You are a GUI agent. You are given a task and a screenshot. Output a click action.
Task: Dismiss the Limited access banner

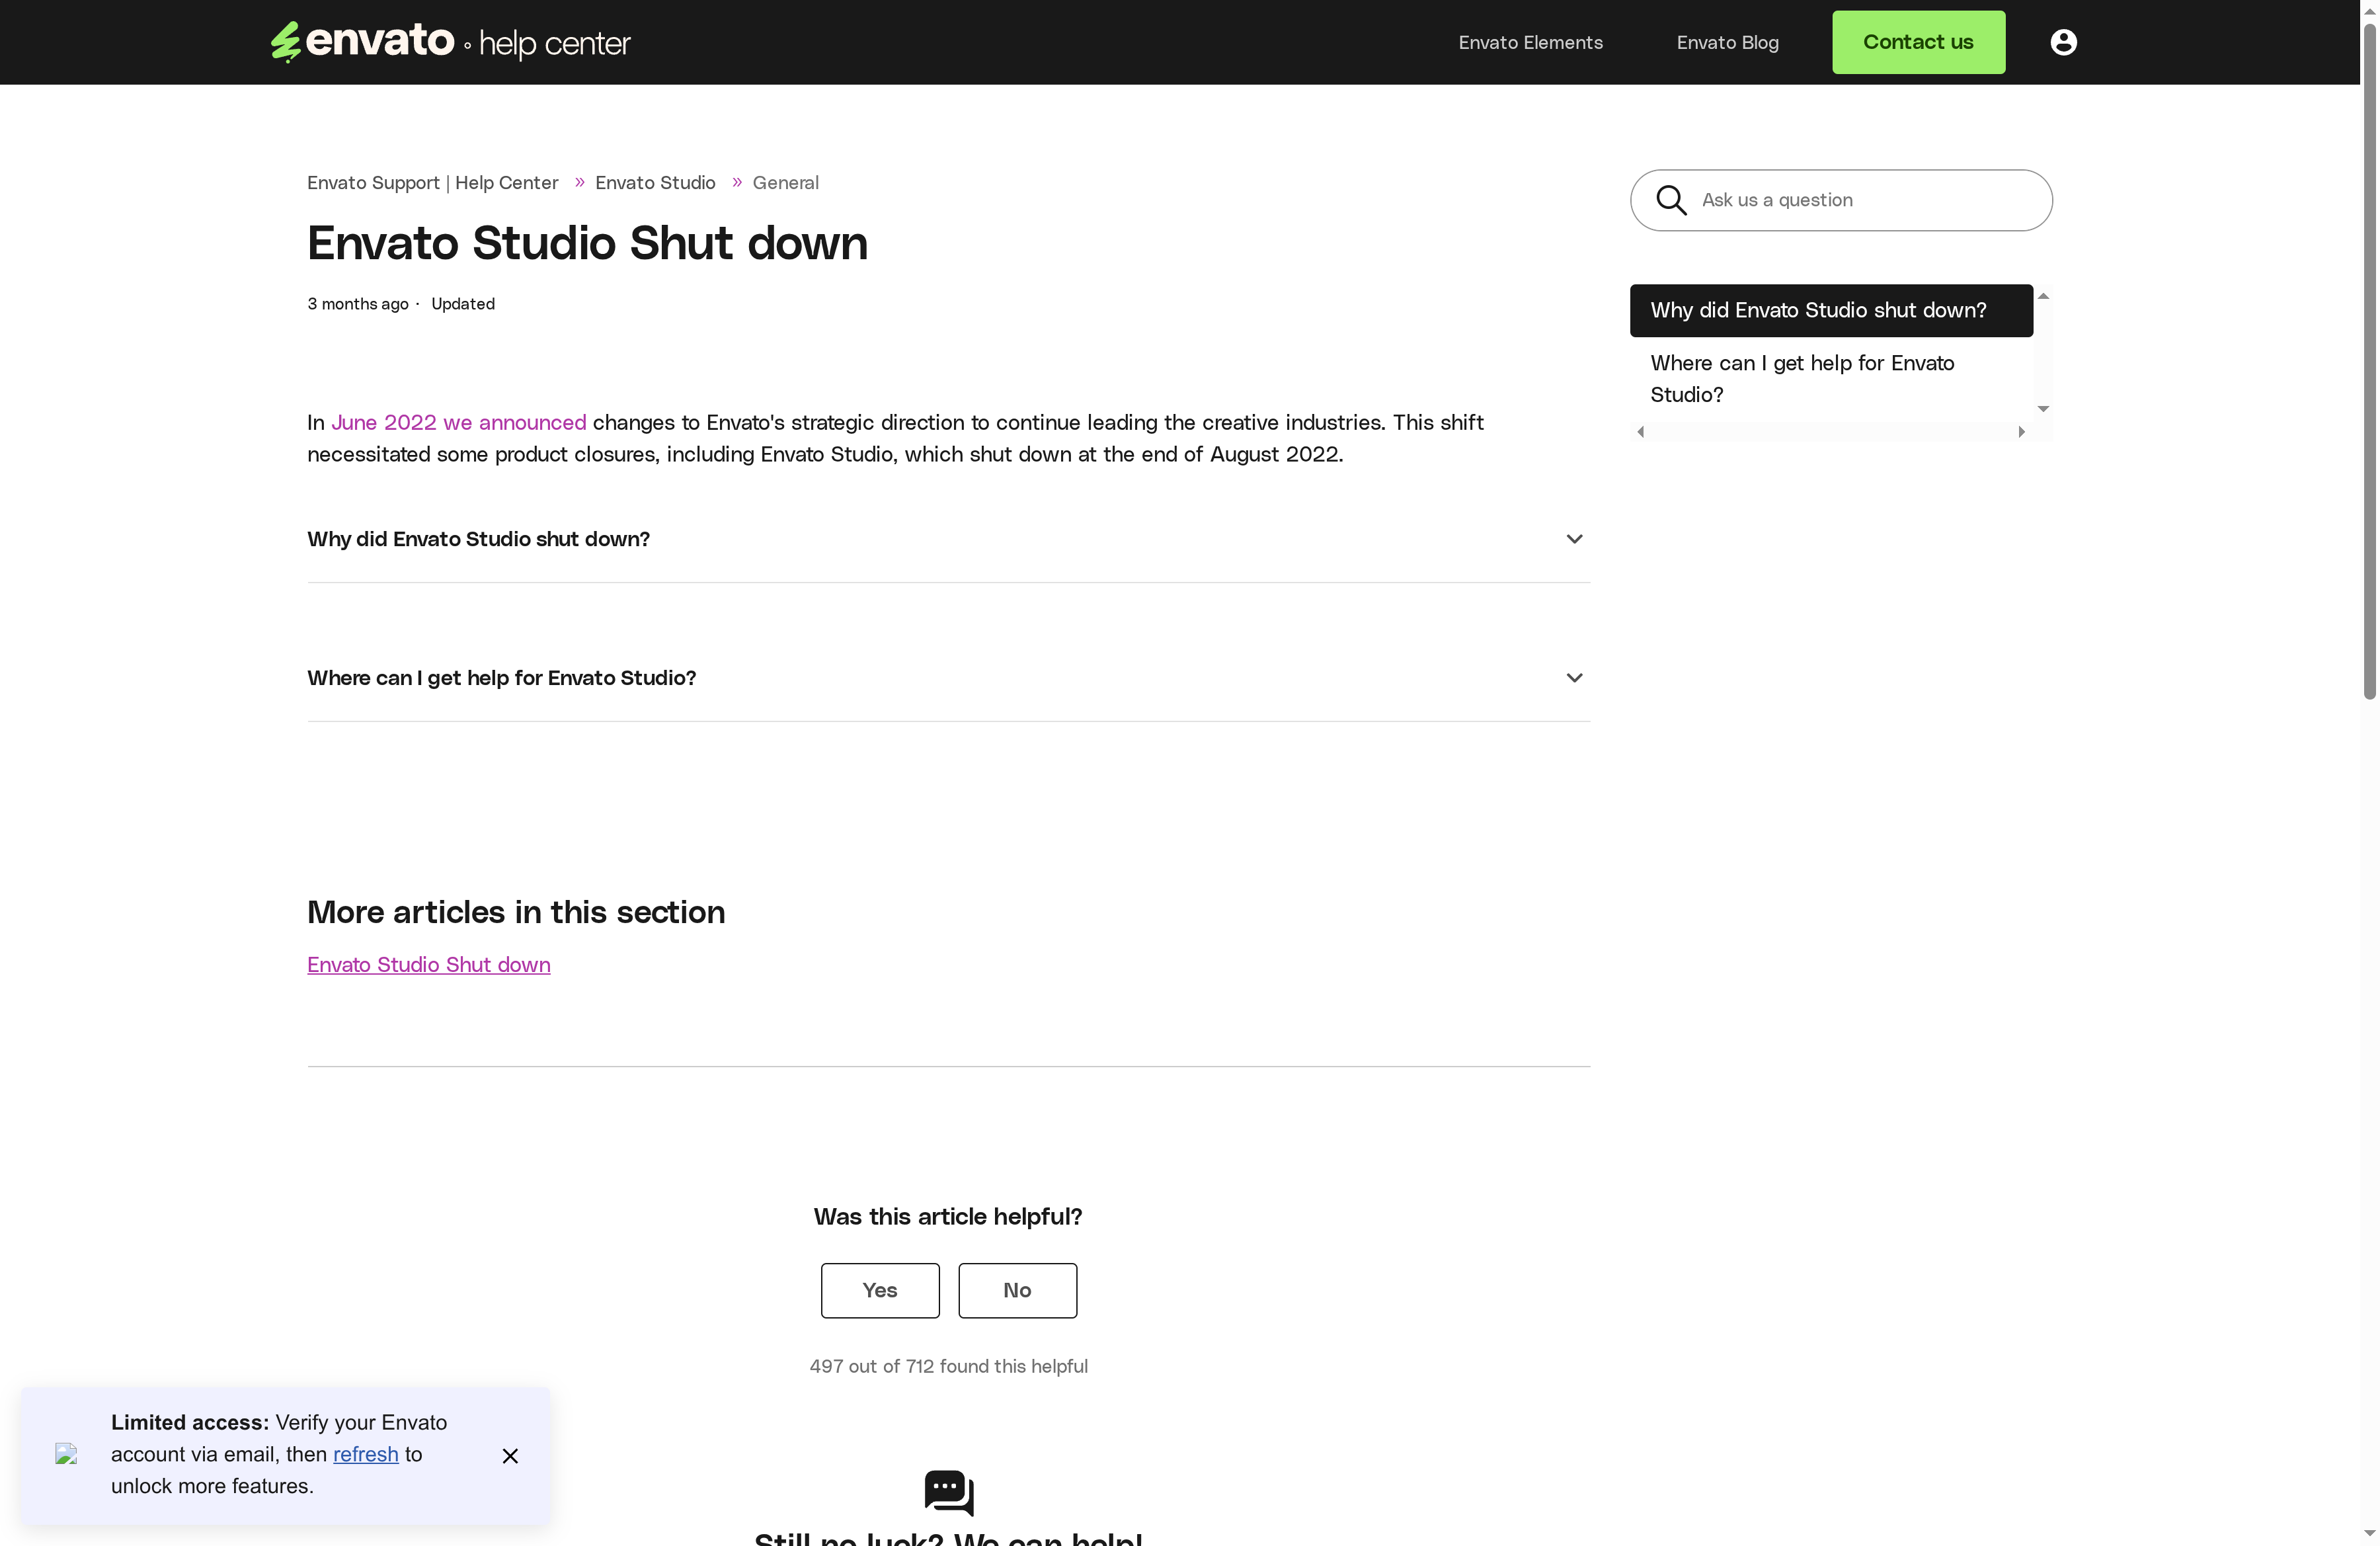(x=511, y=1456)
